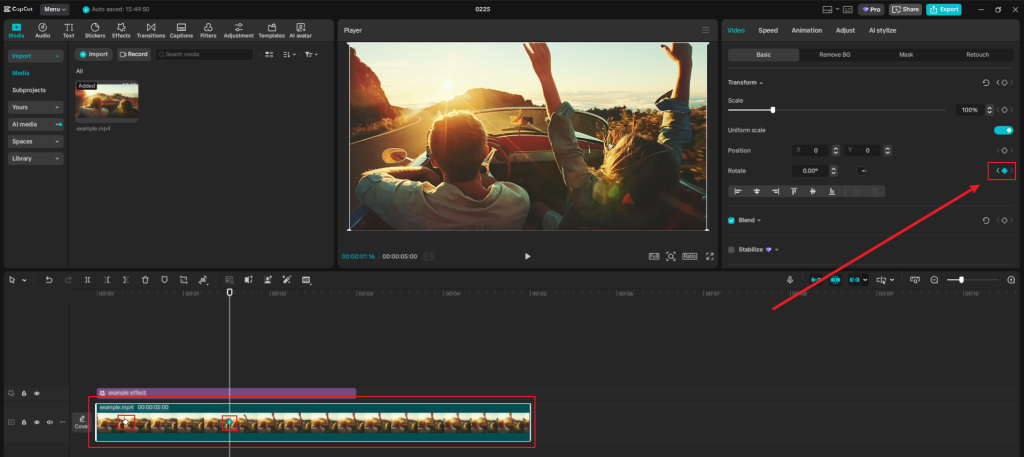The image size is (1024, 457).
Task: Switch to the Animation tab
Action: pyautogui.click(x=807, y=30)
